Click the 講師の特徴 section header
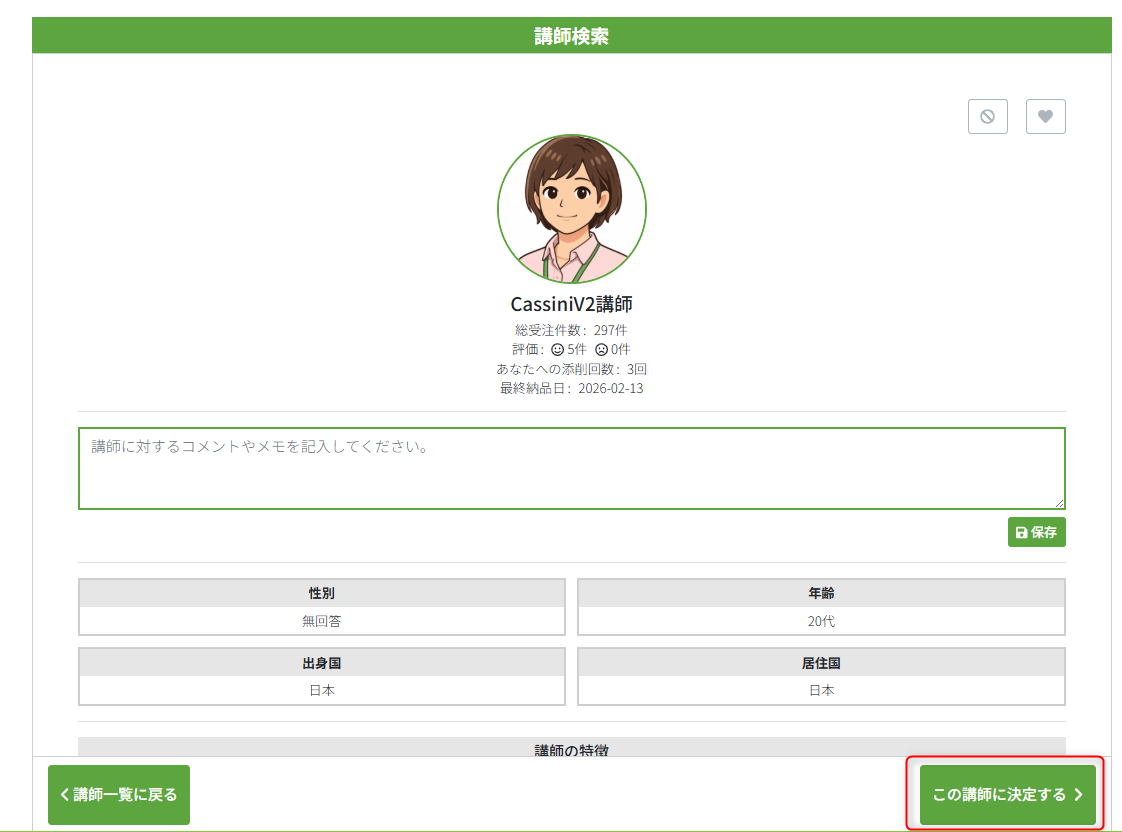 point(571,748)
